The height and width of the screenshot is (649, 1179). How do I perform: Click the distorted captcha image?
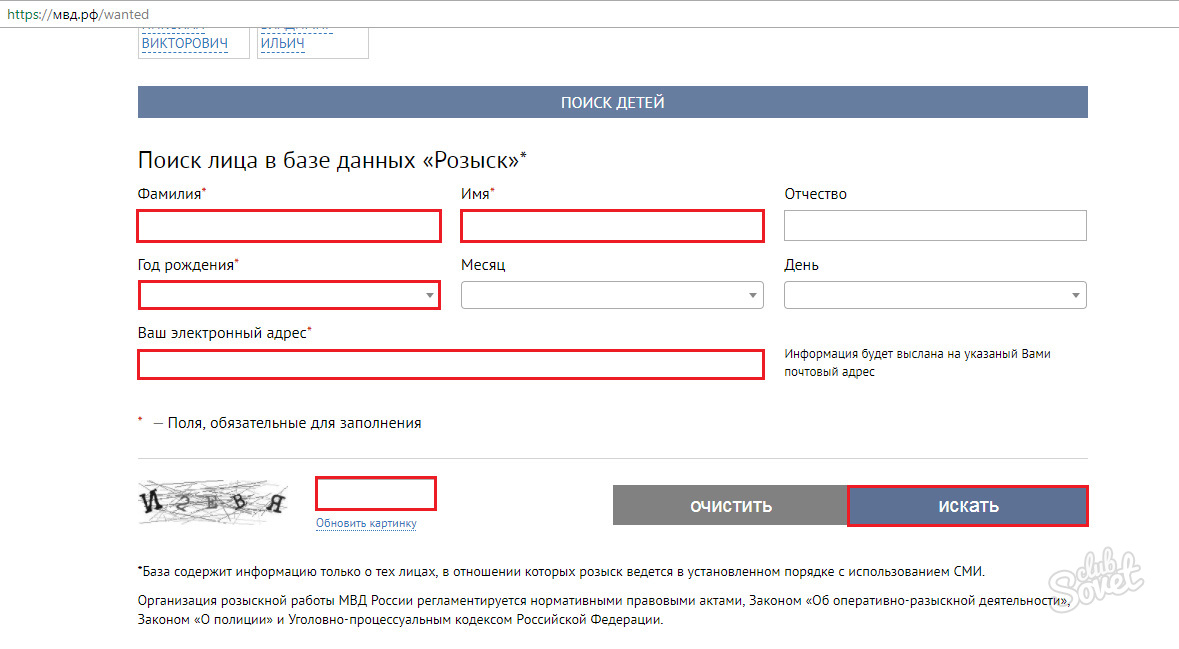(213, 504)
